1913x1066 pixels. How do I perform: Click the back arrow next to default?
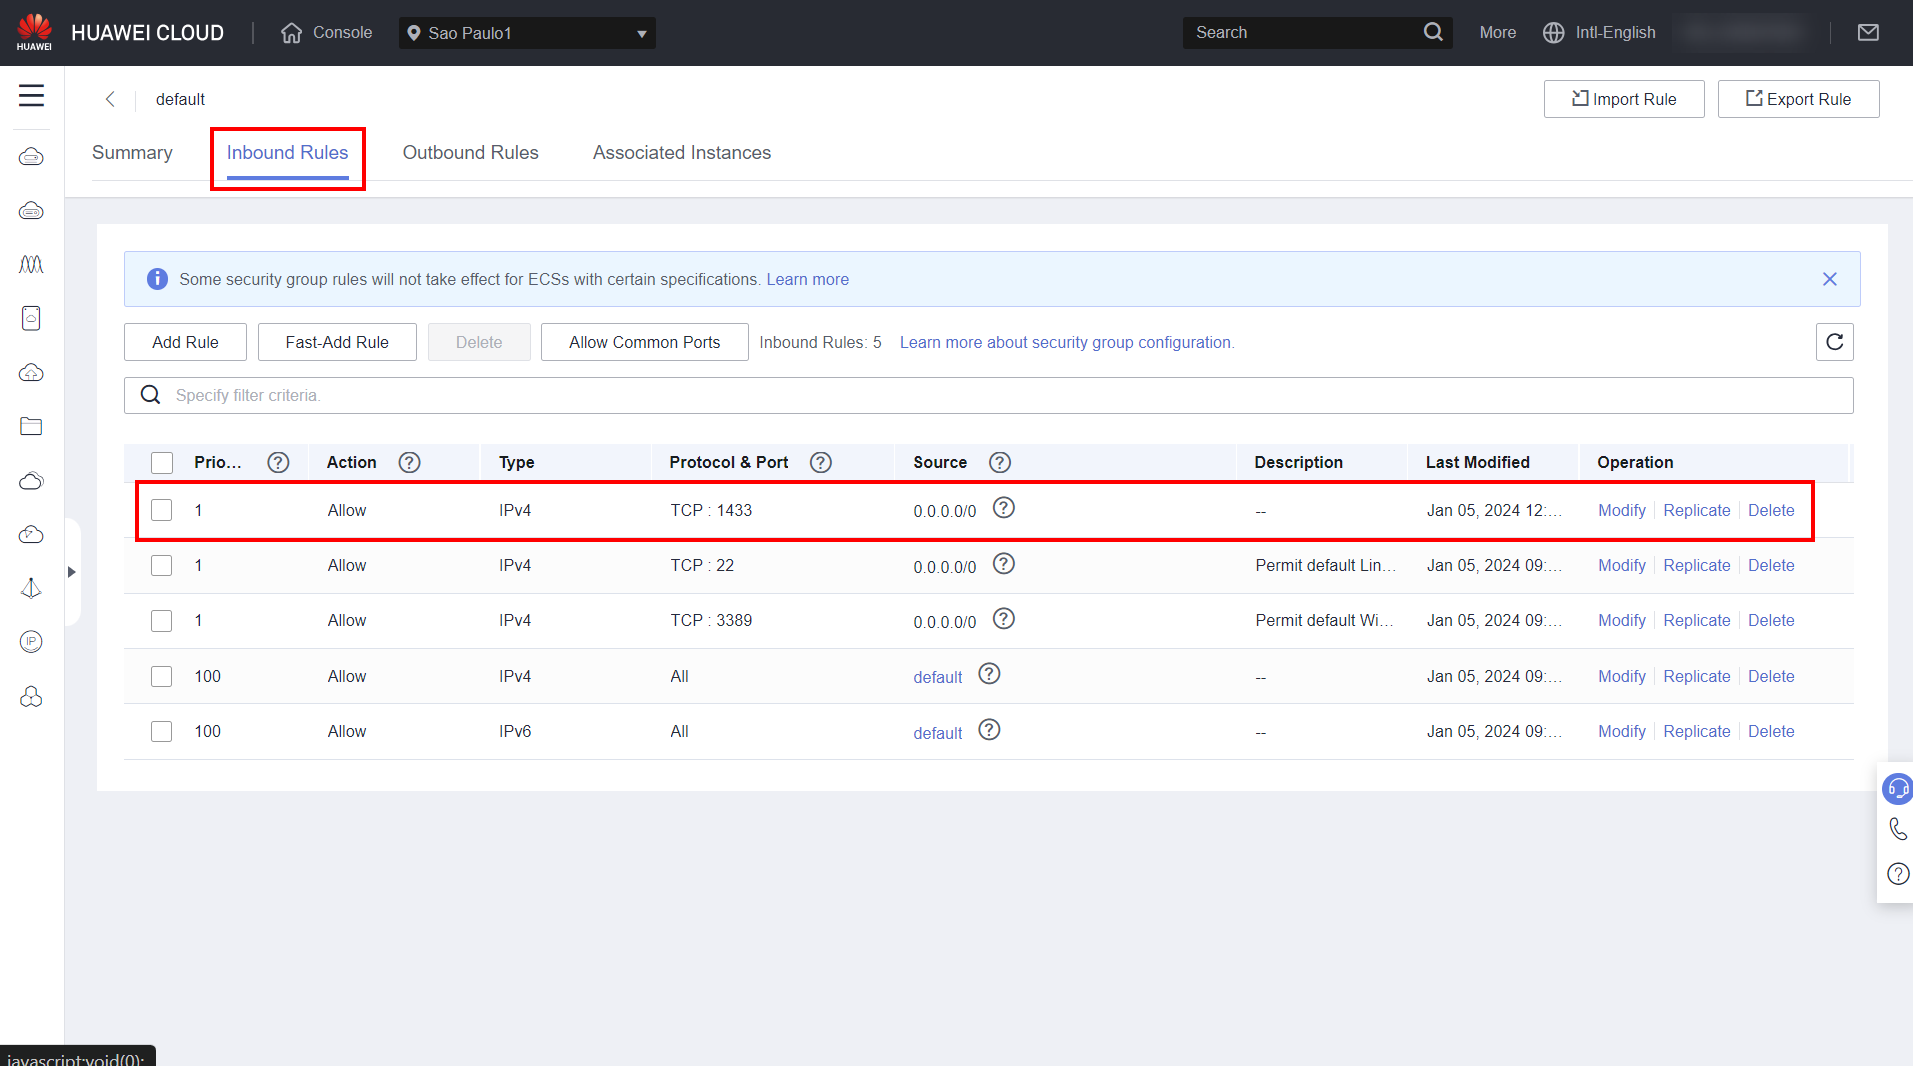(110, 99)
